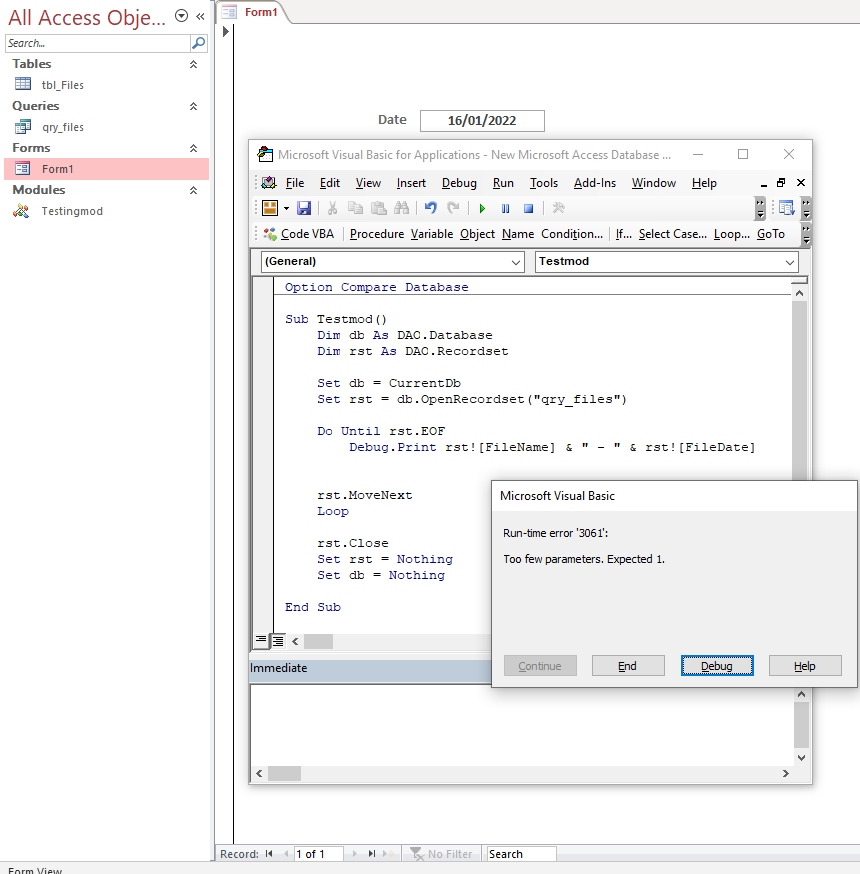Expand the standard toolbar overflow options
The width and height of the screenshot is (860, 874).
click(760, 208)
